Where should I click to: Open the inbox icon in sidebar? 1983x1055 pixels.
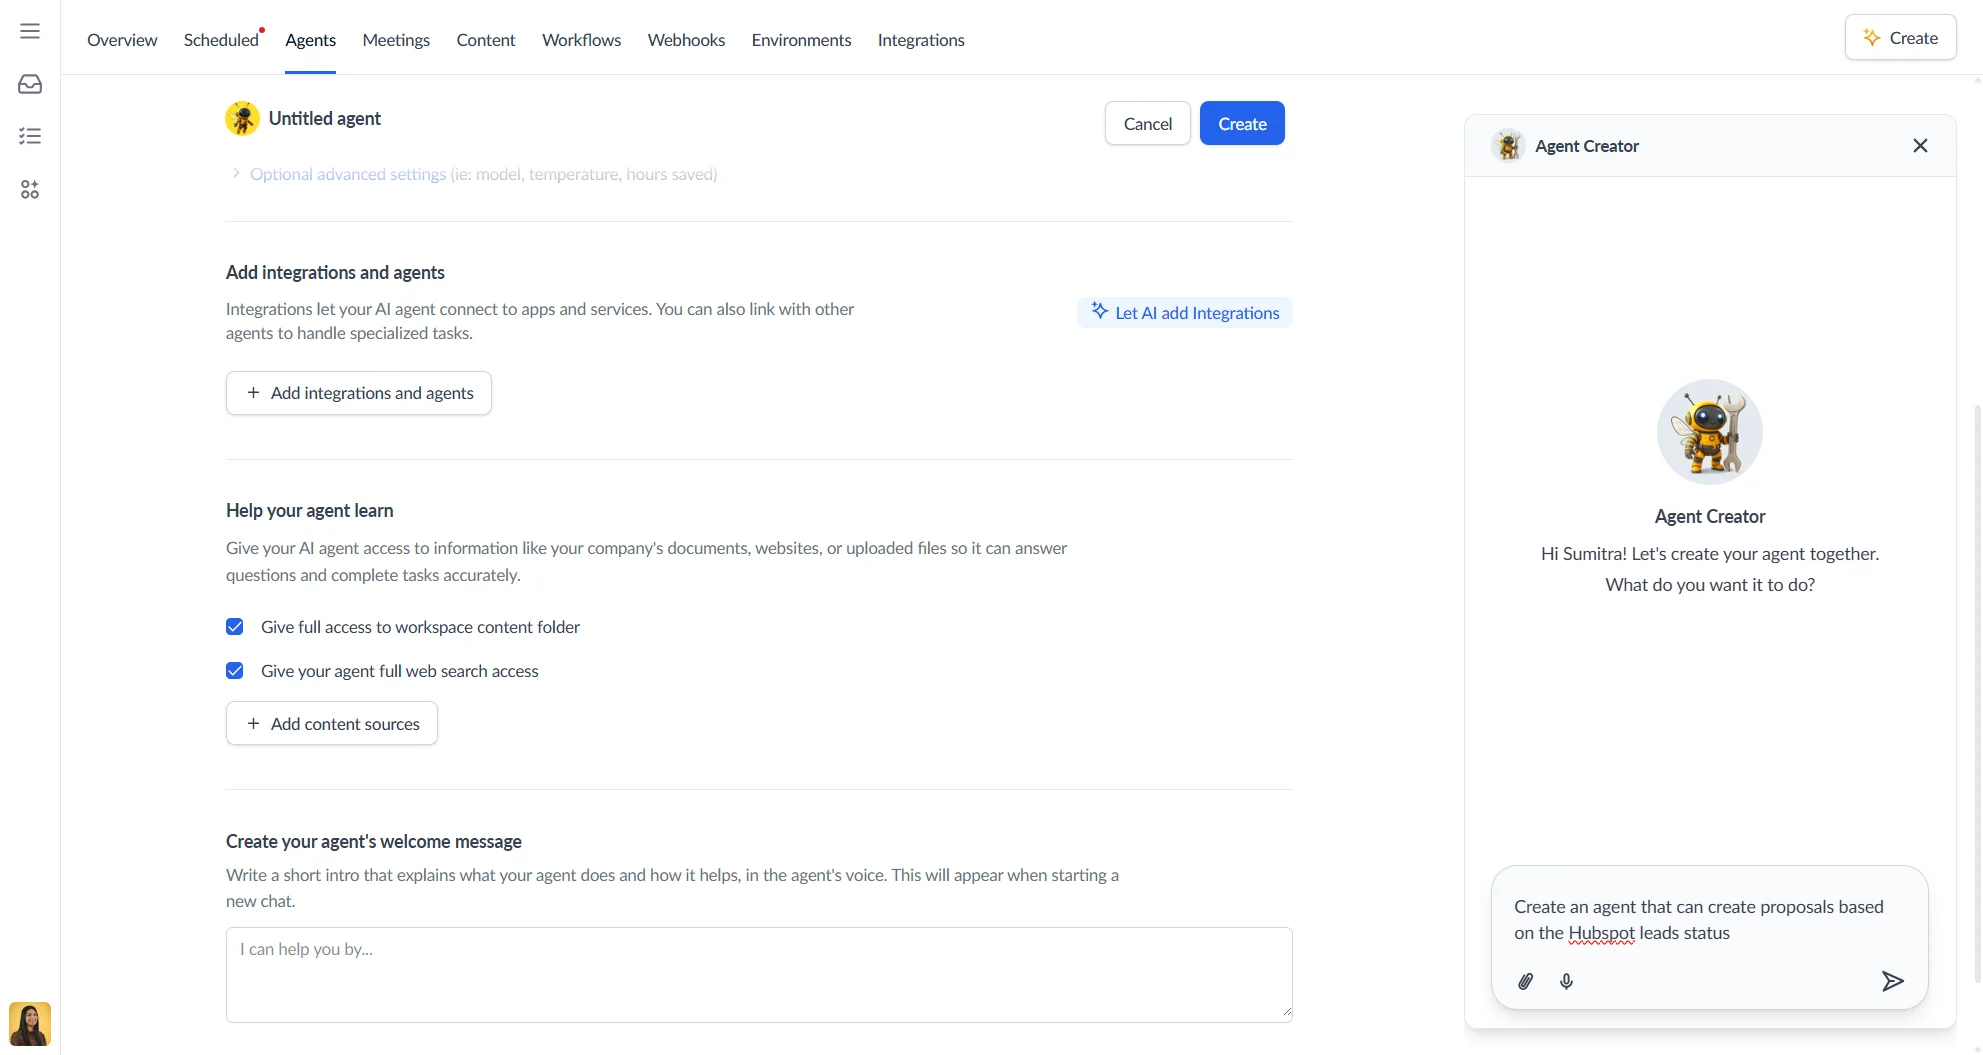pos(30,84)
